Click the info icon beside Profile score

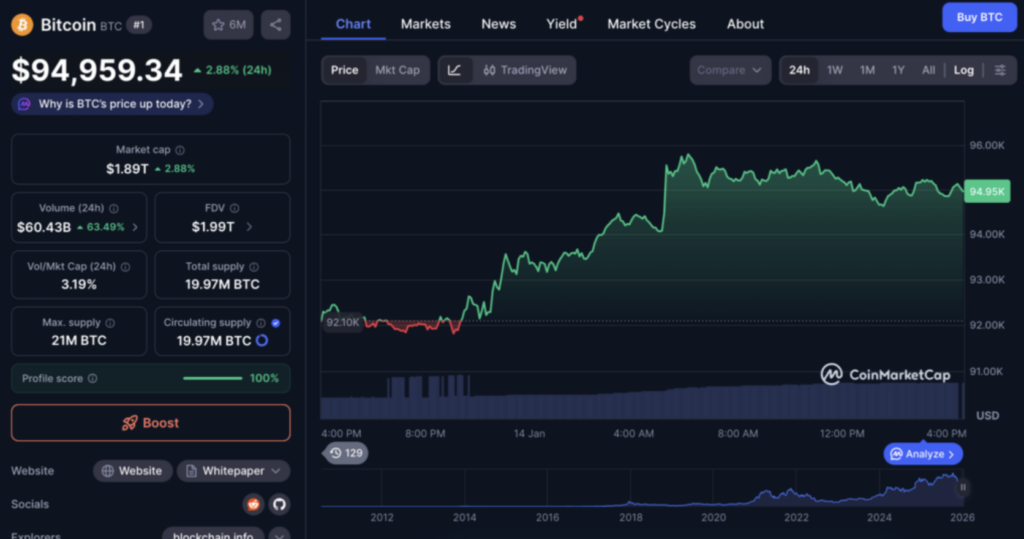pos(93,379)
